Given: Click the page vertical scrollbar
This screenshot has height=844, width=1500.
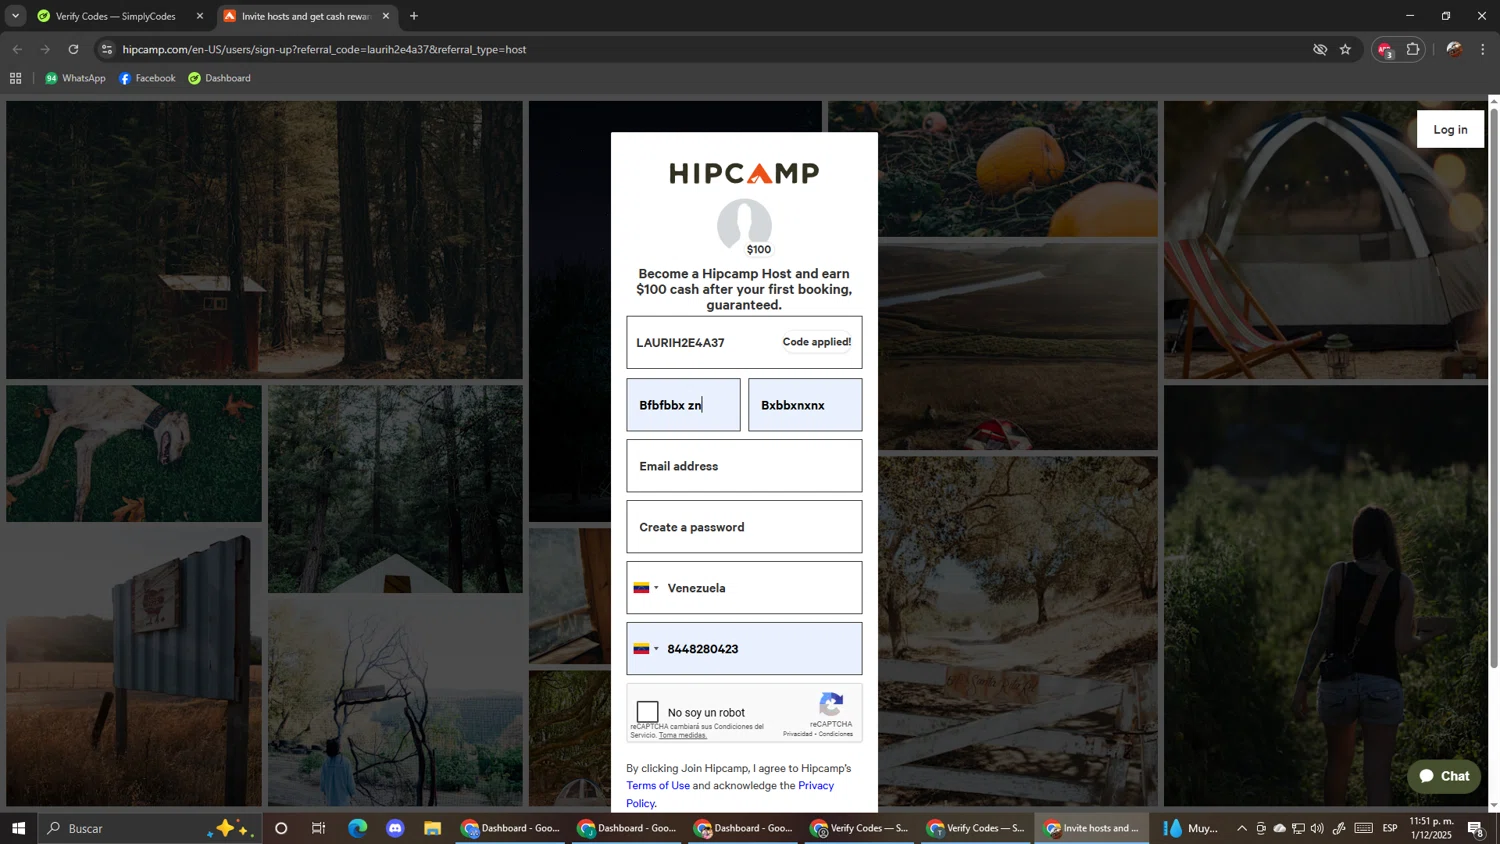Looking at the screenshot, I should point(1494,400).
